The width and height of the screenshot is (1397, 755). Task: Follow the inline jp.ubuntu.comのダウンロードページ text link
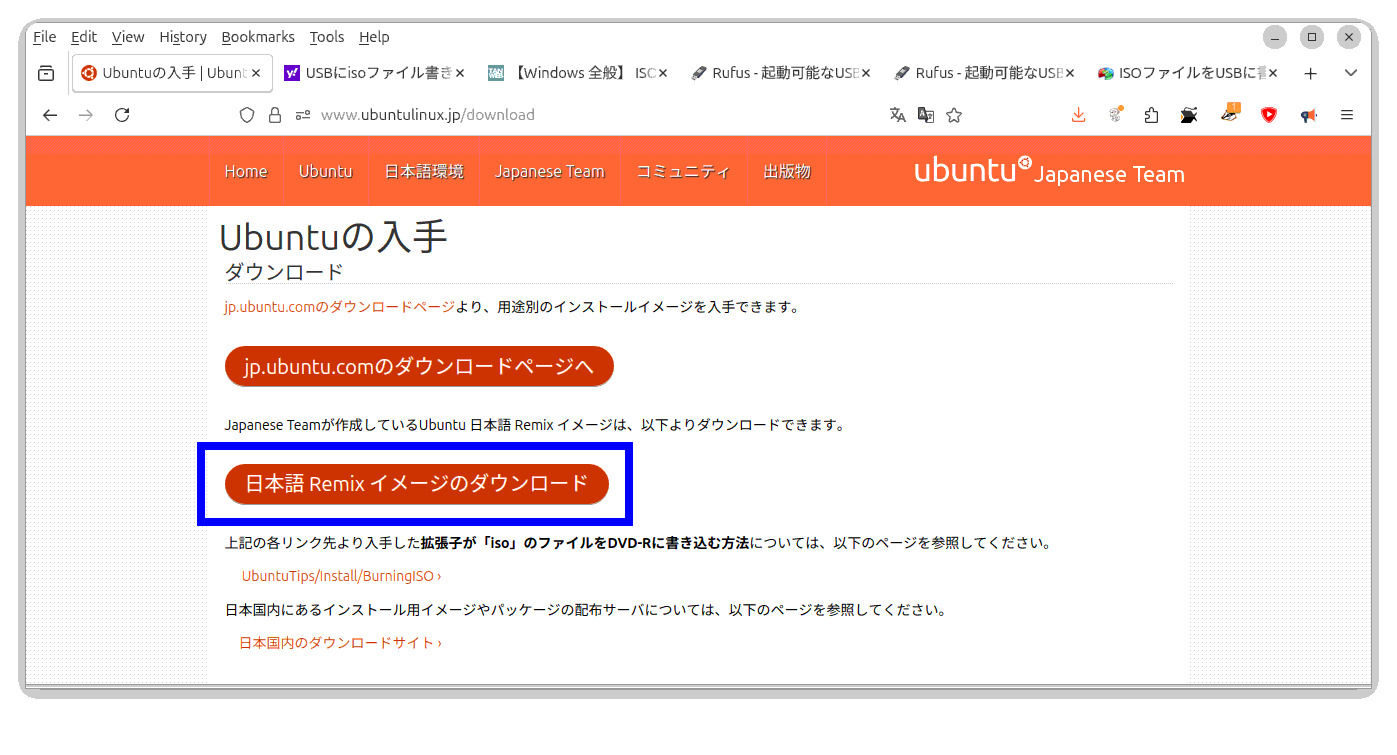(339, 307)
